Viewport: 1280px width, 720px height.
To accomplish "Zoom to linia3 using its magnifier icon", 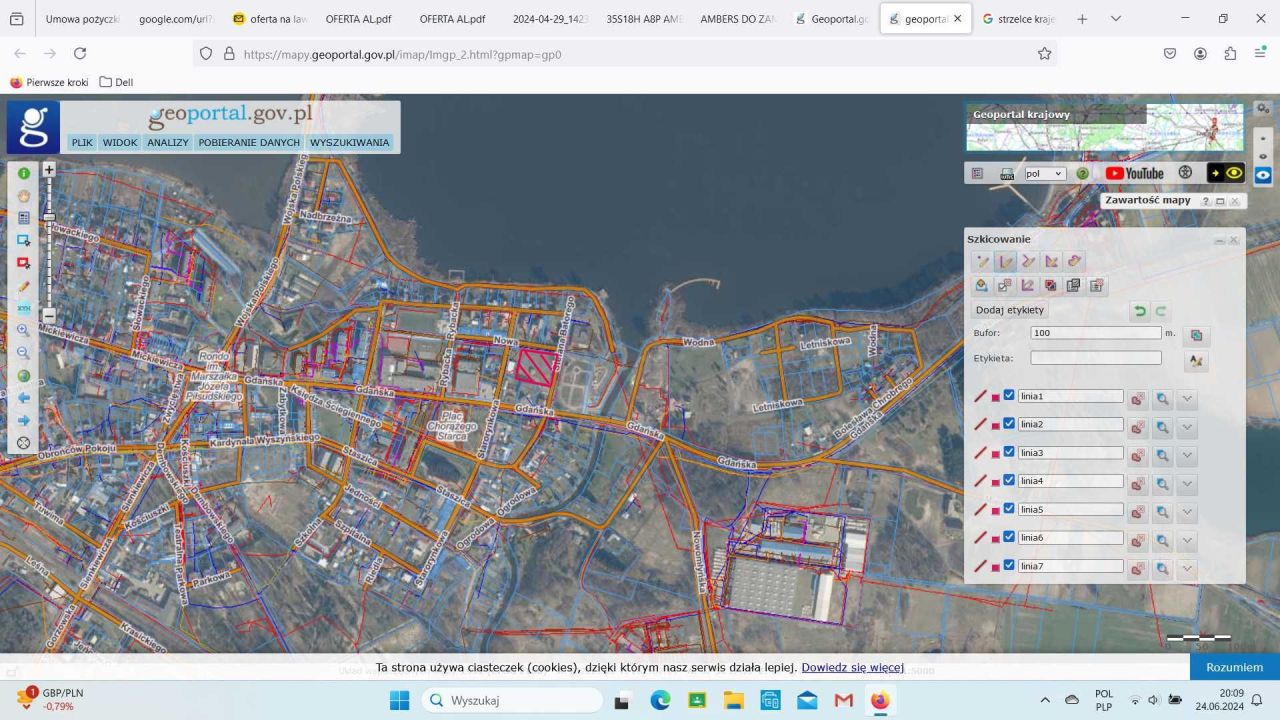I will [1162, 455].
